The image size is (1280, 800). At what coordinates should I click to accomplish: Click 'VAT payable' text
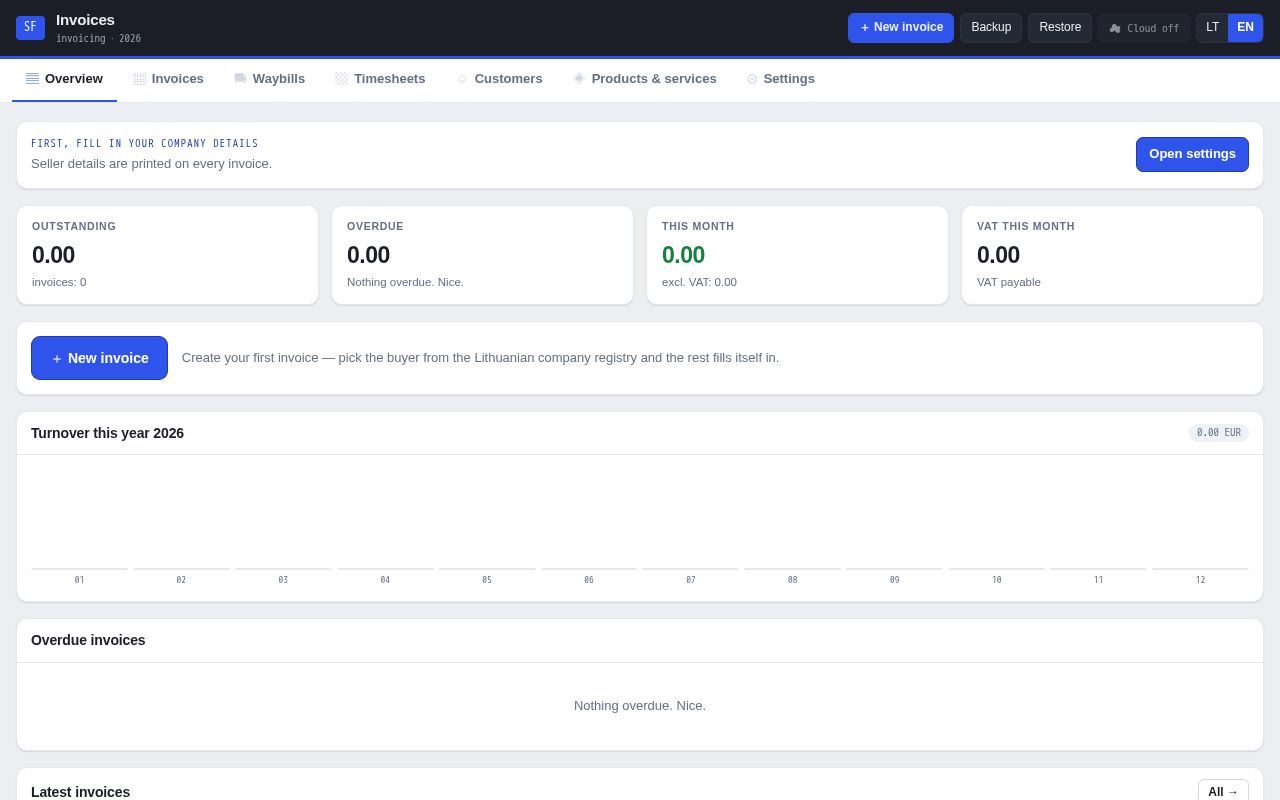tap(1009, 282)
